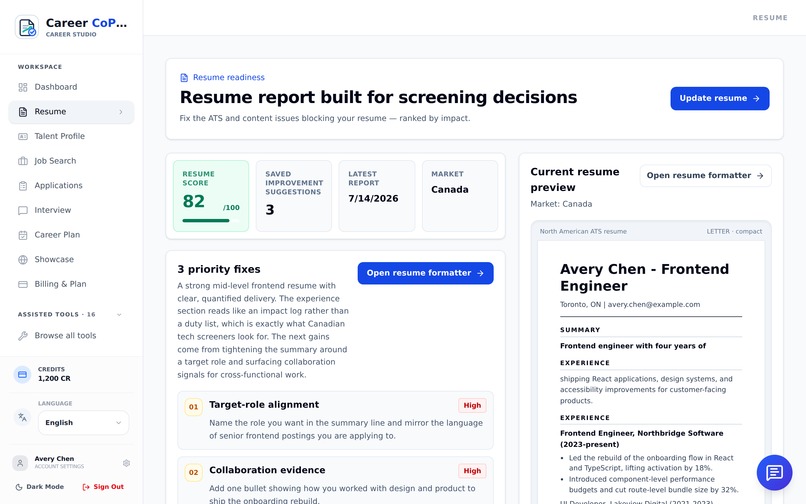Click the Avery Chen - Frontend Engineer heading
This screenshot has height=504, width=806.
(645, 278)
